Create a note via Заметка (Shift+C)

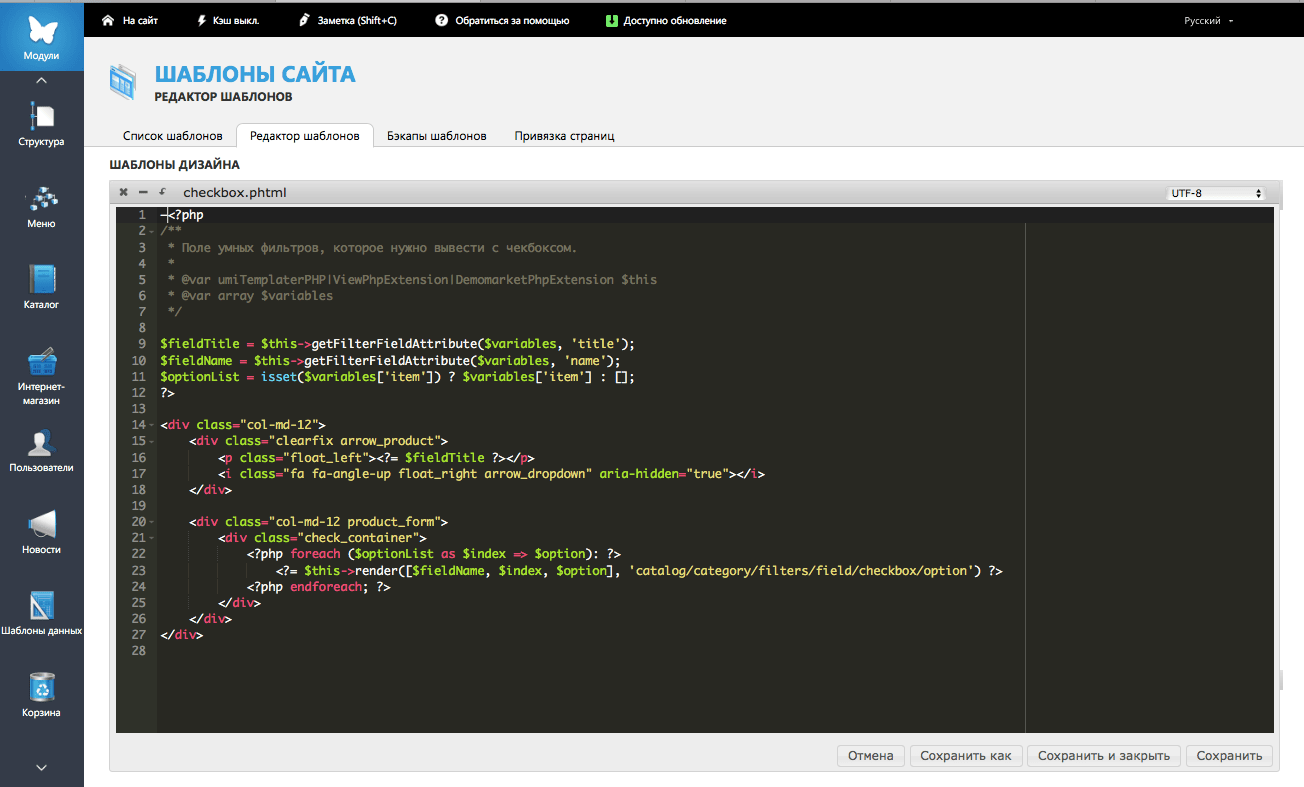pos(348,20)
